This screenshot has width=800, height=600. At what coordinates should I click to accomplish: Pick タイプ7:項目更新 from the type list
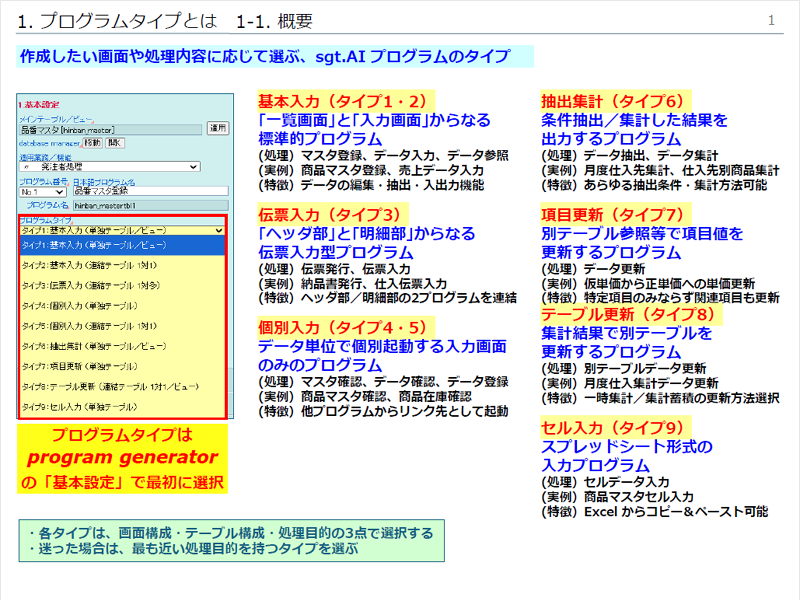click(x=122, y=366)
